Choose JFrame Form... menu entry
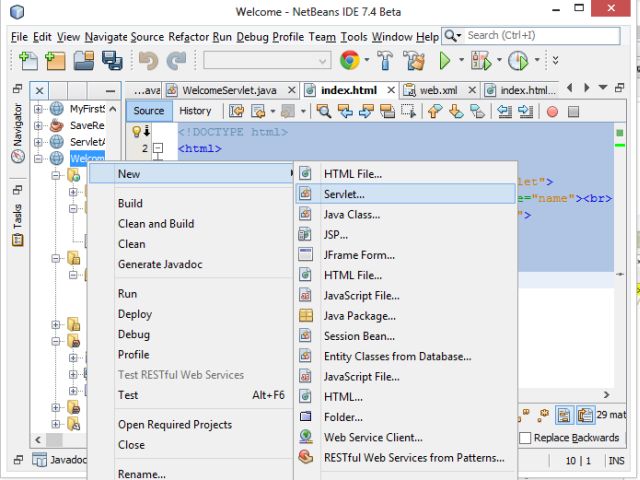Screen dimensions: 640x480 click(406, 255)
